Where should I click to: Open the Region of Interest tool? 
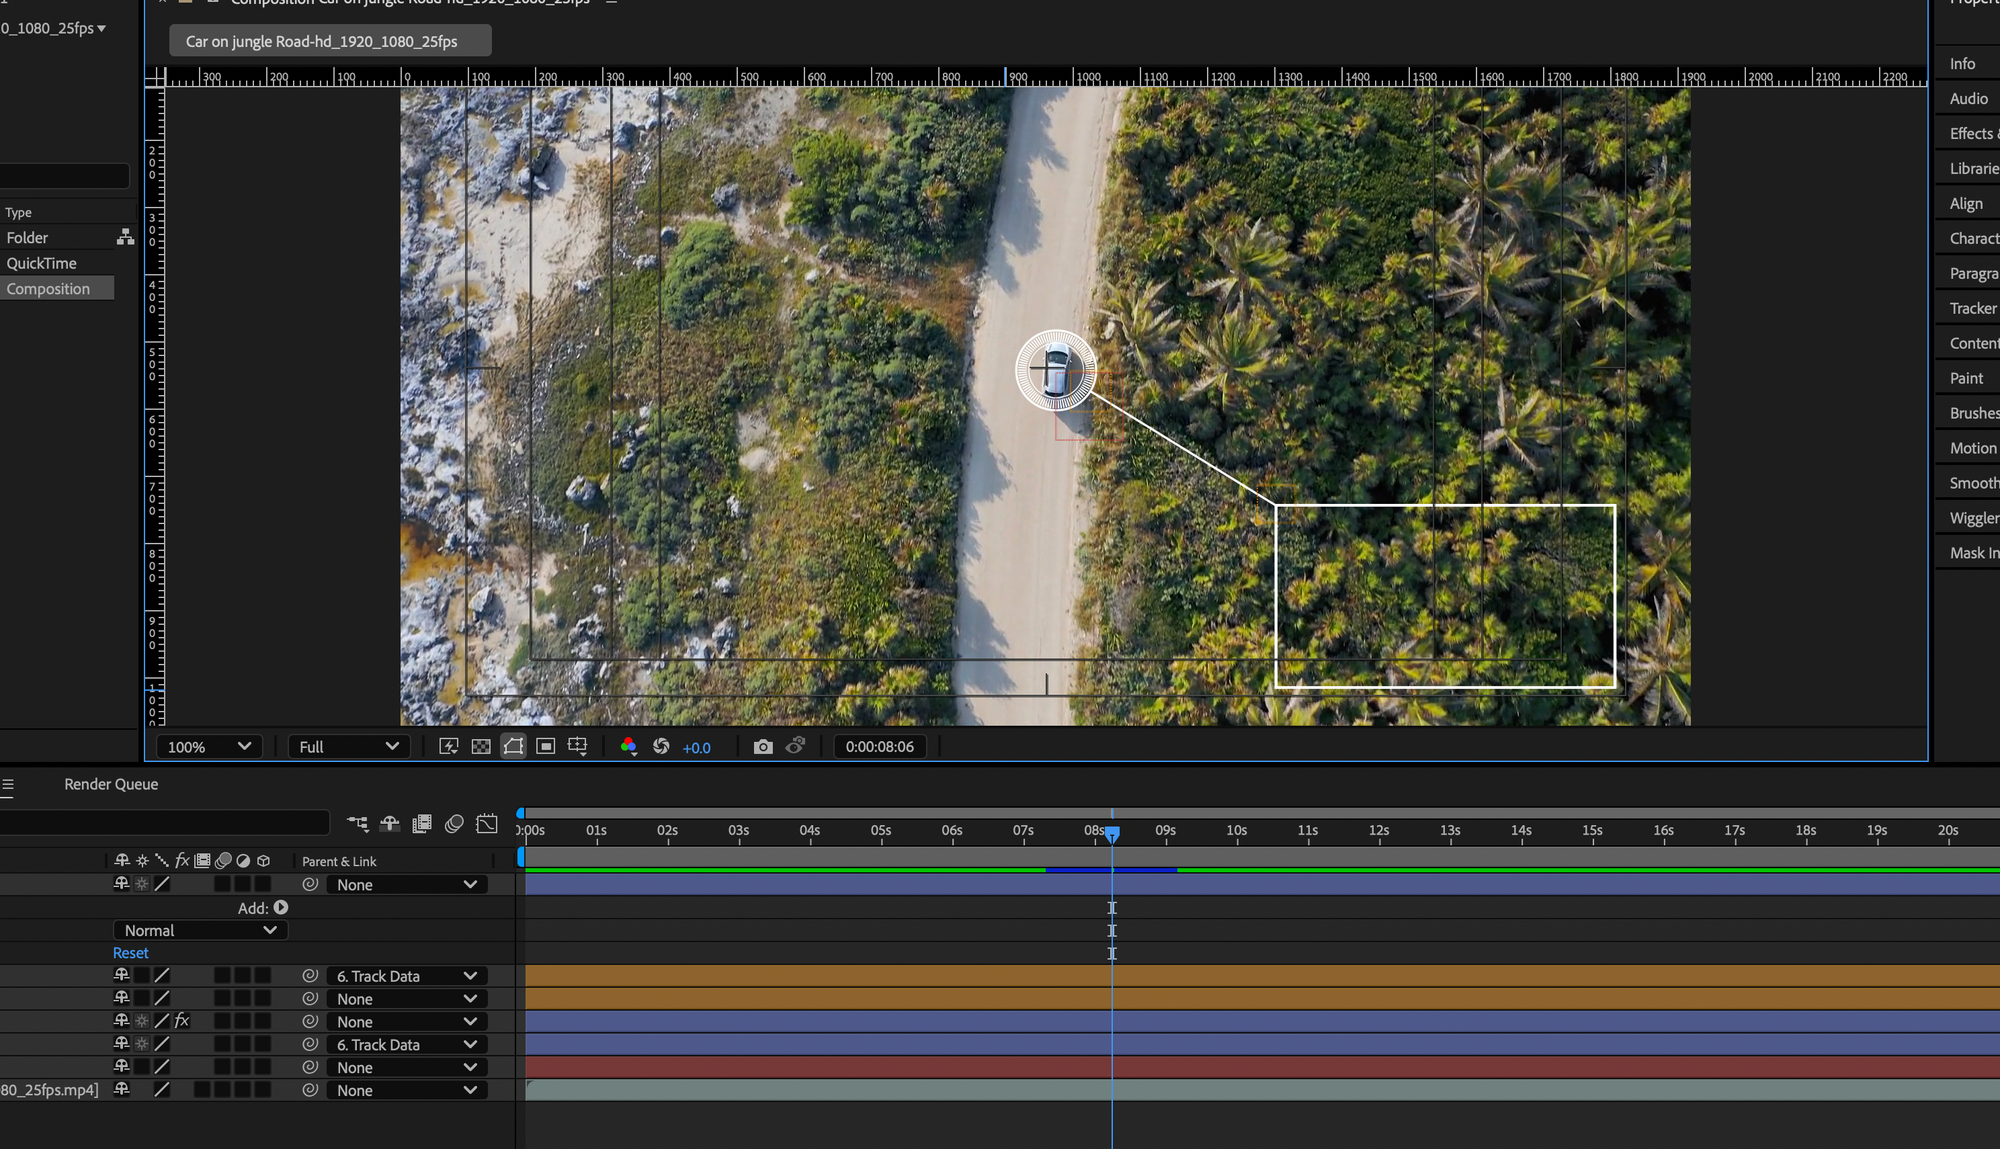coord(545,747)
